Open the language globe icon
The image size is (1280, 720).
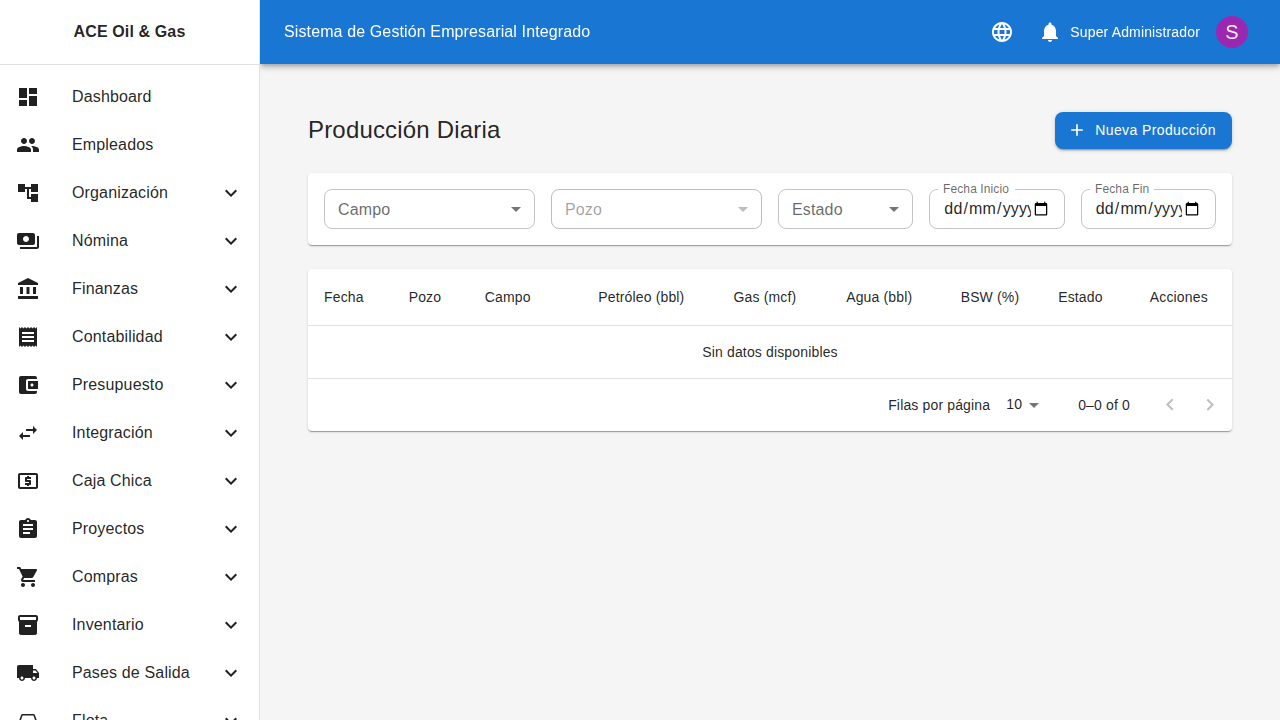point(1001,32)
